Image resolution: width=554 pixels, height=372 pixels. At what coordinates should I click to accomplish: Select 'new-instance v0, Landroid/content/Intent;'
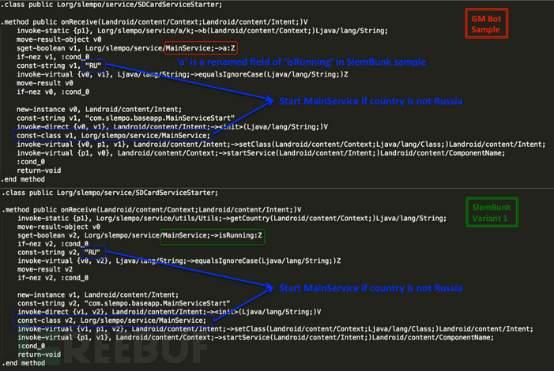click(99, 110)
